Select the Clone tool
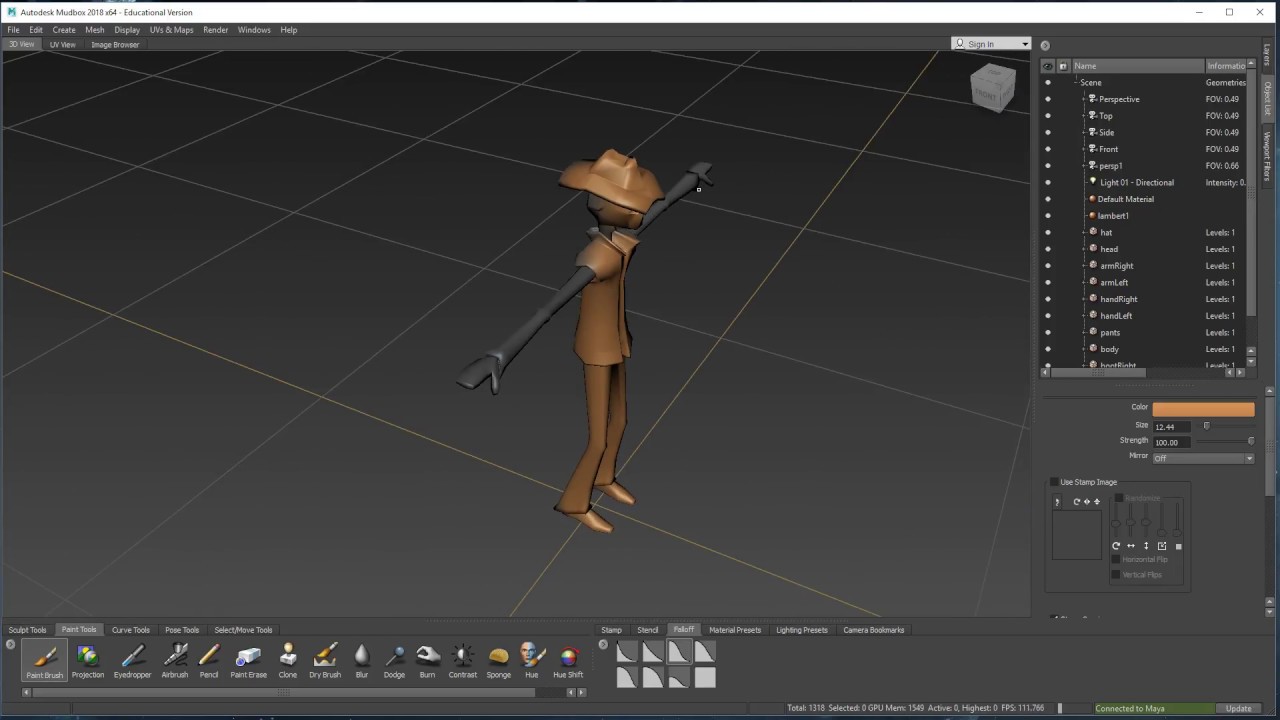This screenshot has height=720, width=1280. 288,661
